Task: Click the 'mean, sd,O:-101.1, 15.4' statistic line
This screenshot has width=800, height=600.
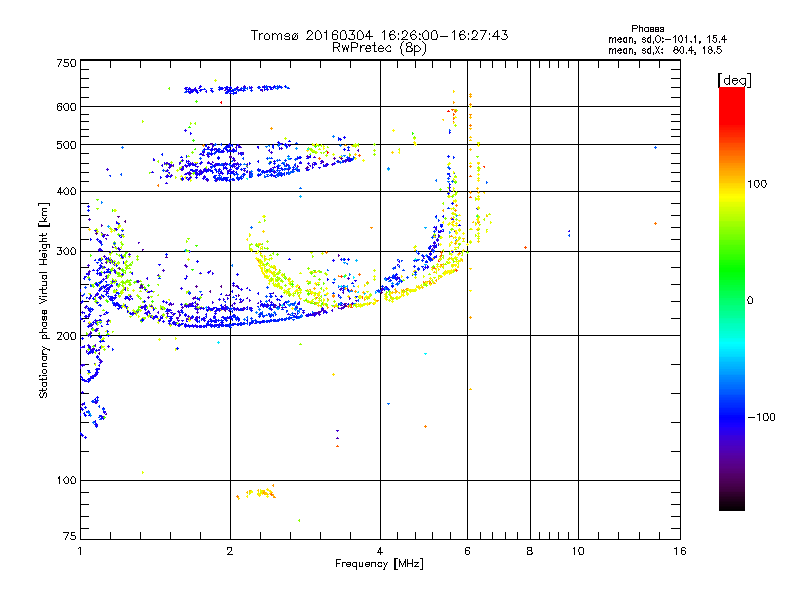Action: click(x=667, y=39)
